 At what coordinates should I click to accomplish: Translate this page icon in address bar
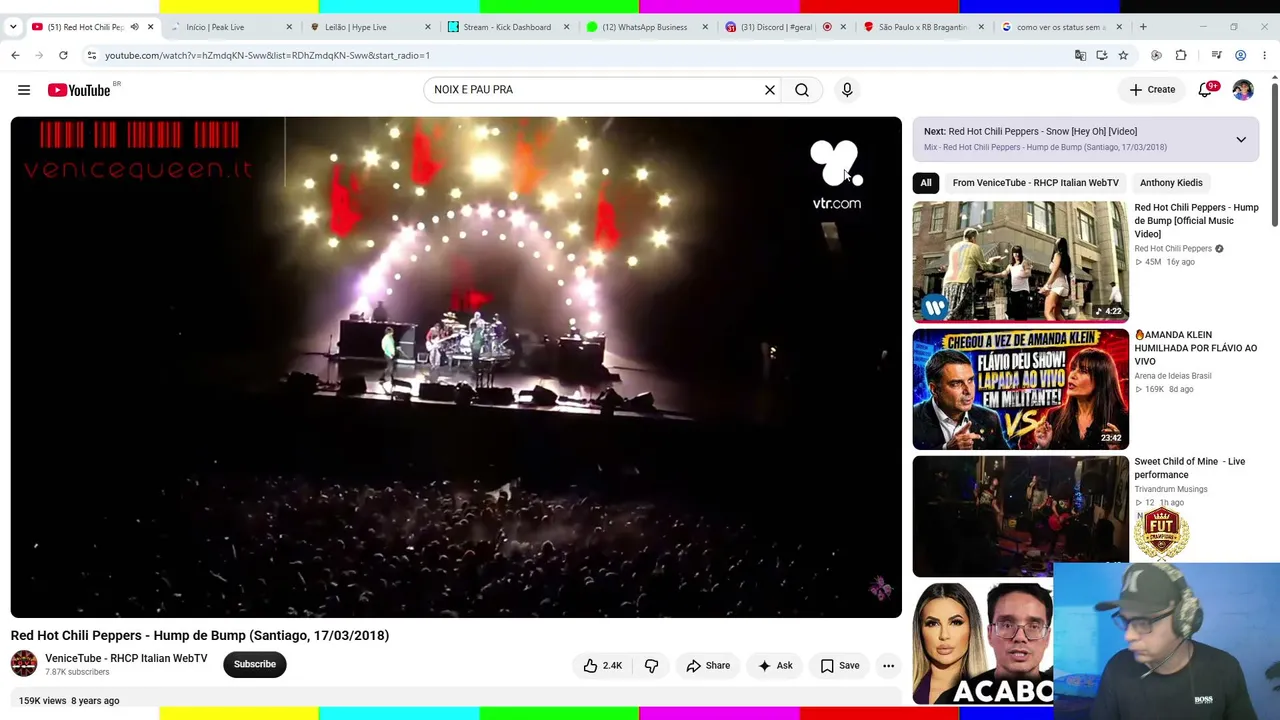tap(1080, 55)
